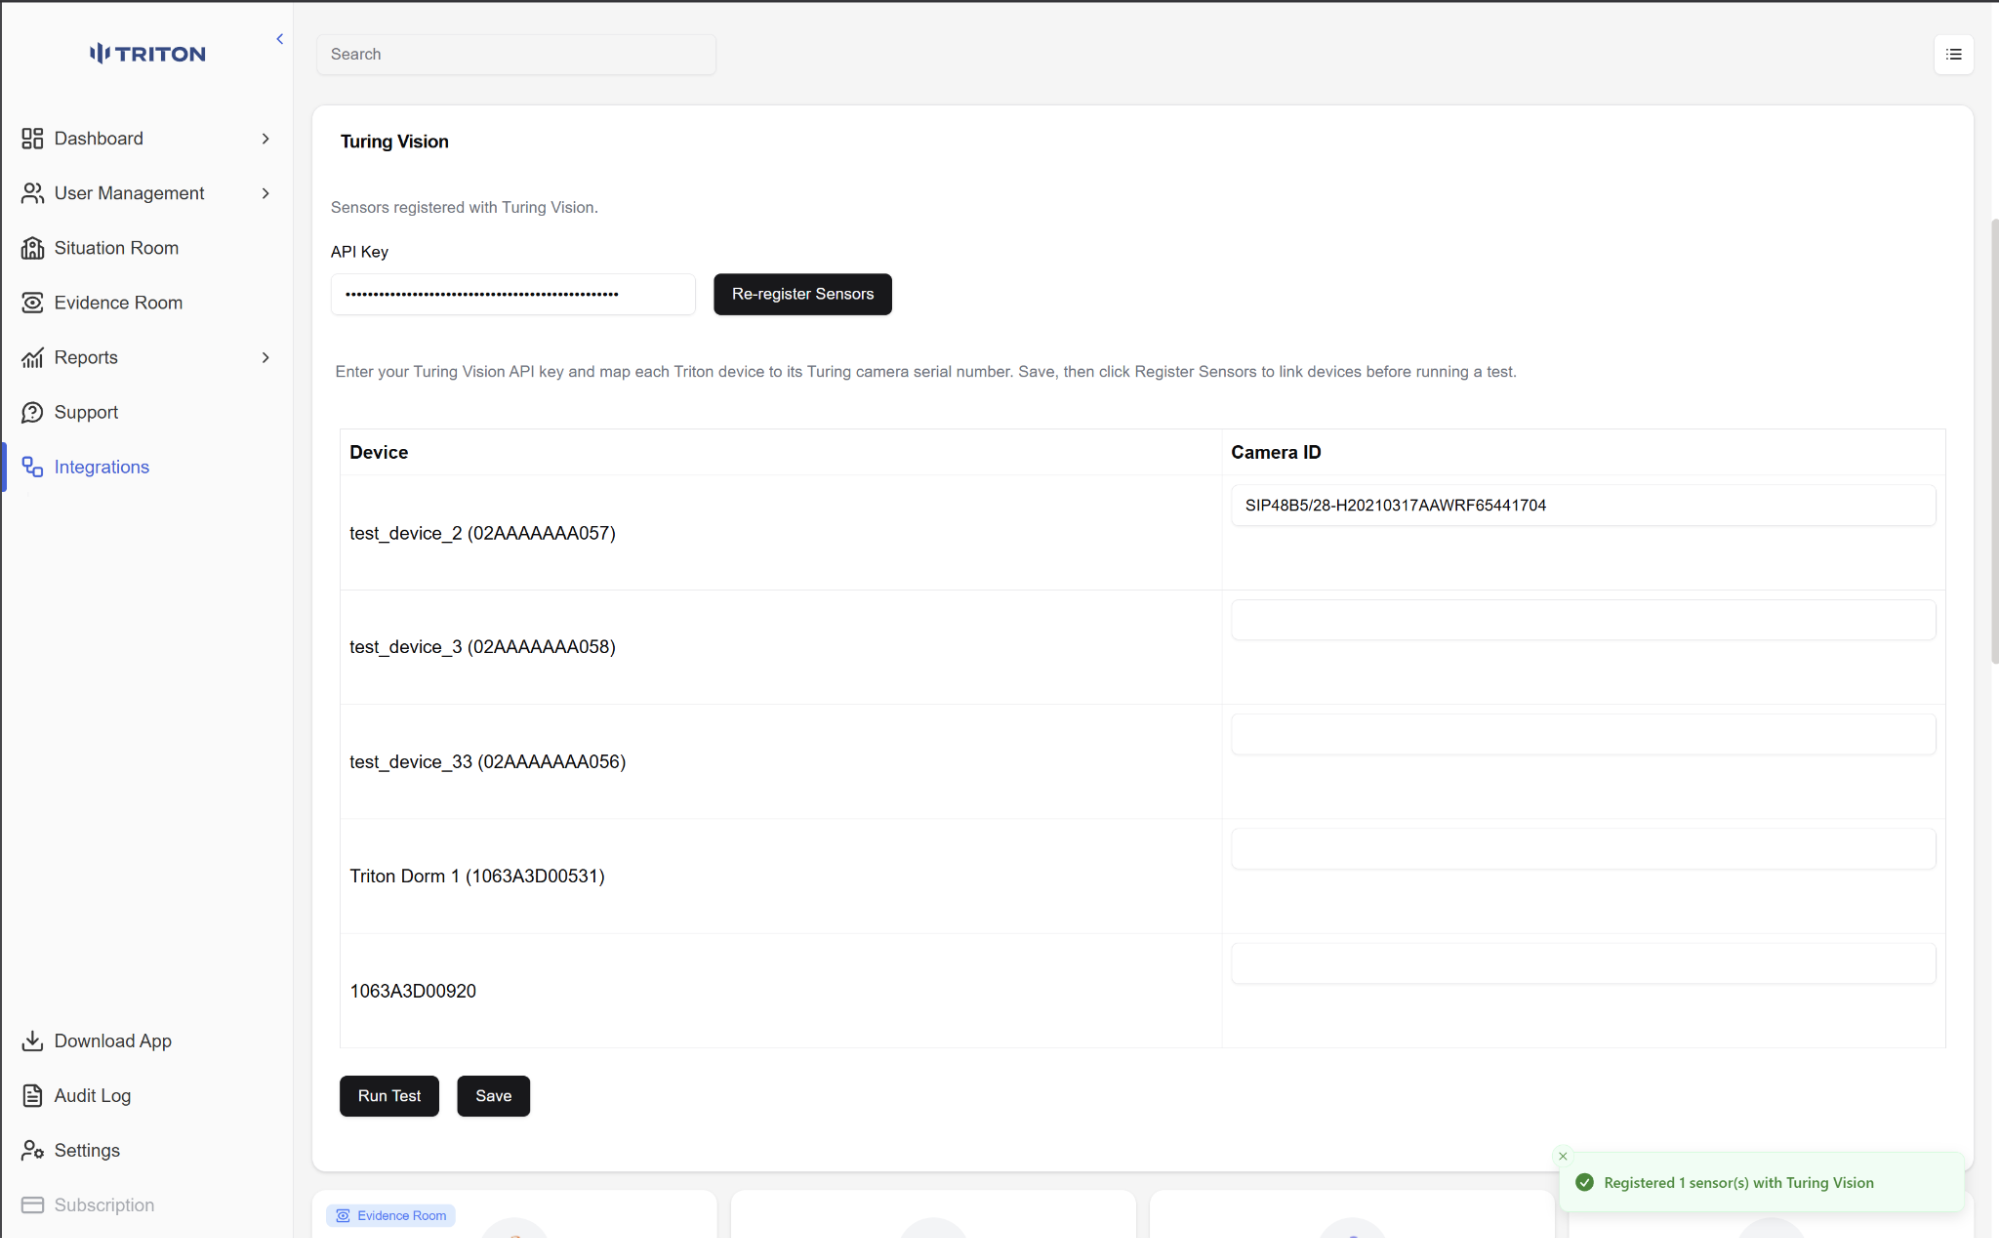1999x1238 pixels.
Task: Click the Audit Log document icon
Action: click(x=32, y=1096)
